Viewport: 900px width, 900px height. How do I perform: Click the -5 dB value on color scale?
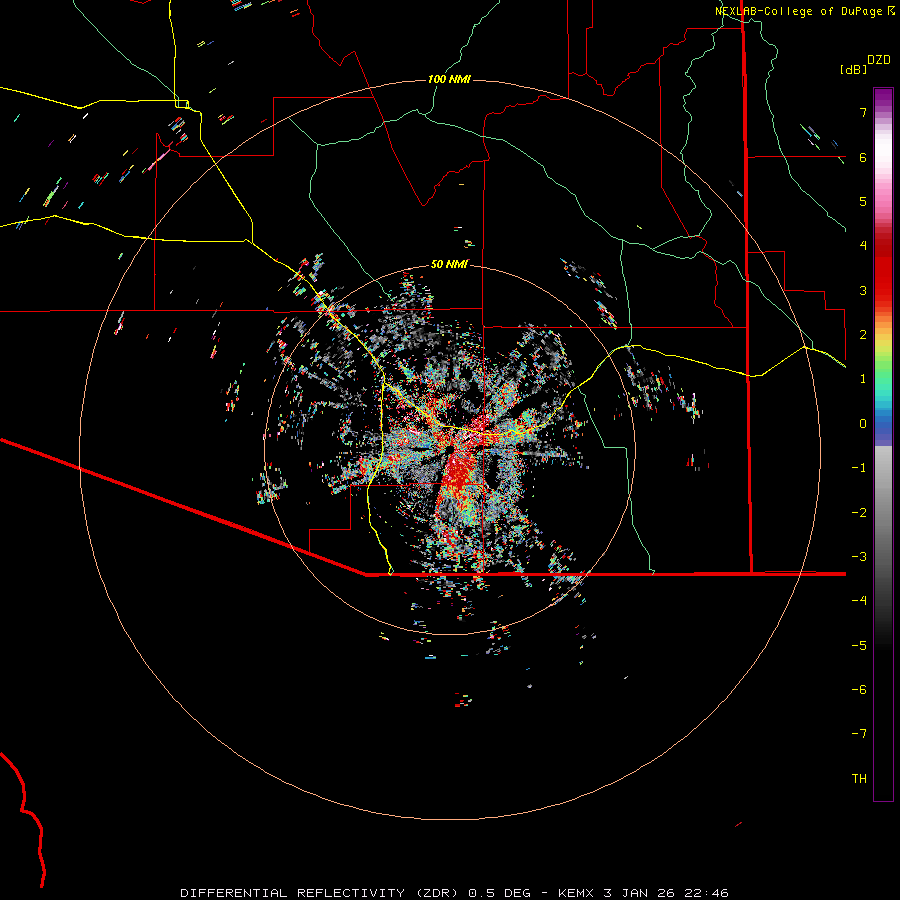859,646
